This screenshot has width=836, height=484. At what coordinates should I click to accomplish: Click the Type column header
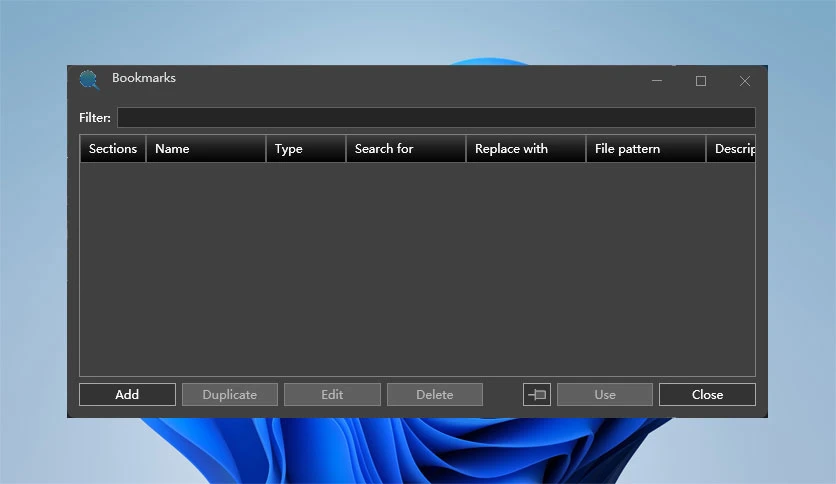pos(306,149)
